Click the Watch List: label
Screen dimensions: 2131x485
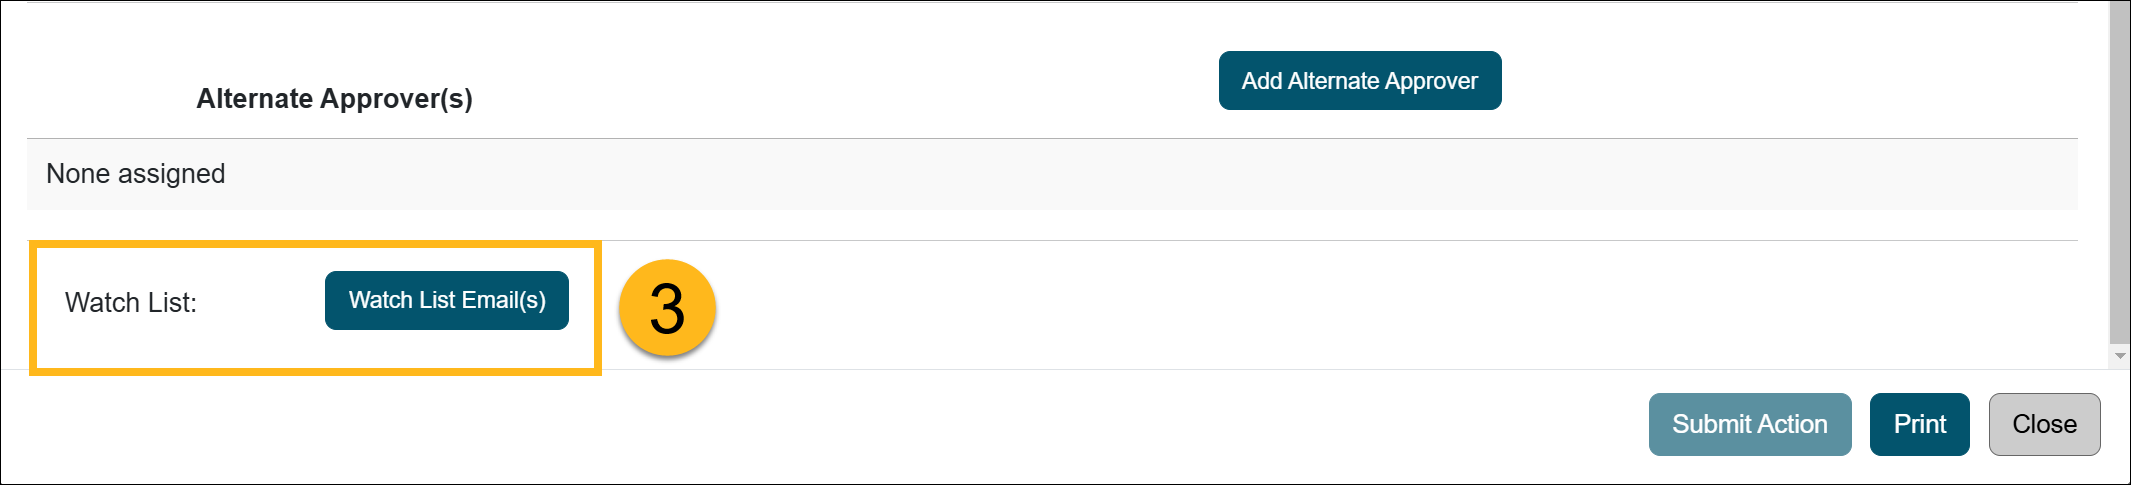point(131,303)
